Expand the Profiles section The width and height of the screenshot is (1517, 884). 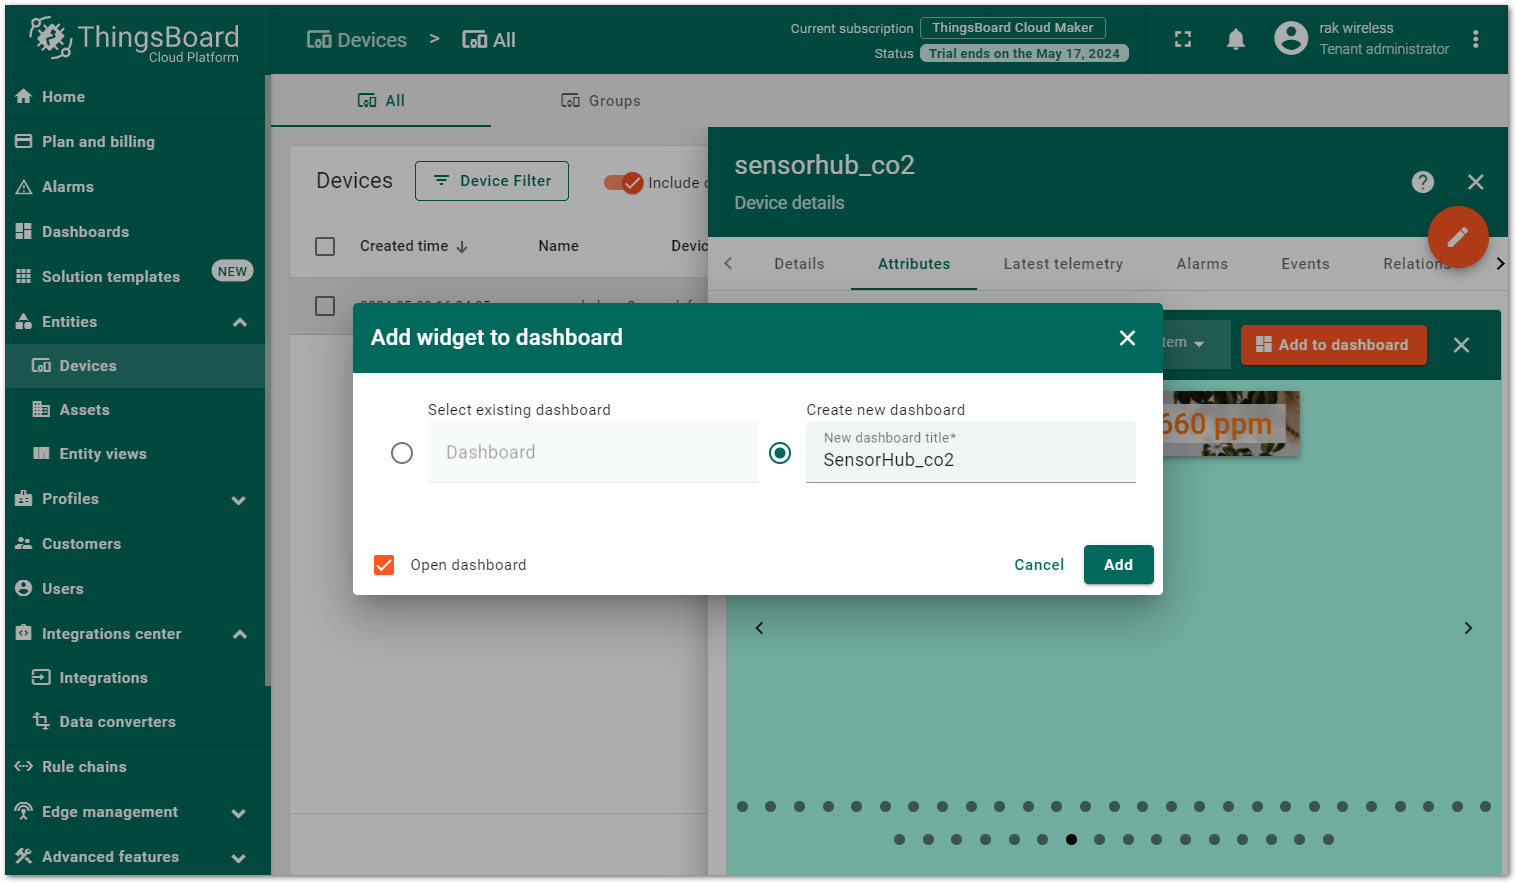pos(239,500)
